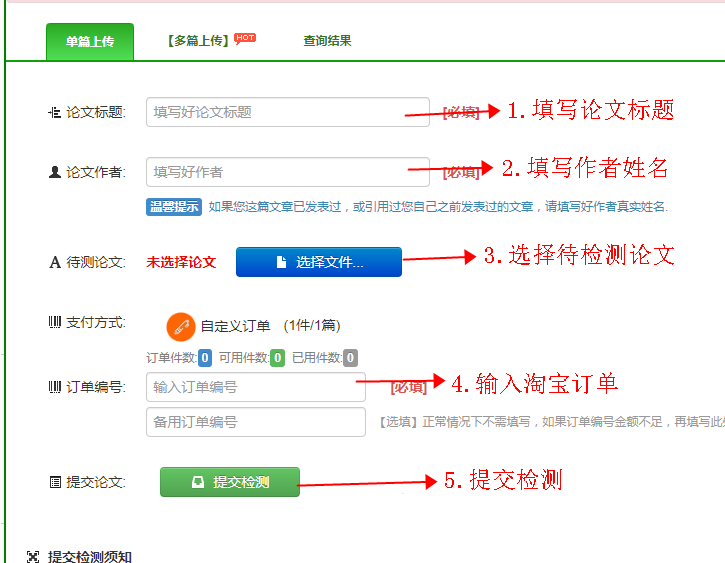Click the green 提交检测 button
The height and width of the screenshot is (563, 725).
point(230,482)
